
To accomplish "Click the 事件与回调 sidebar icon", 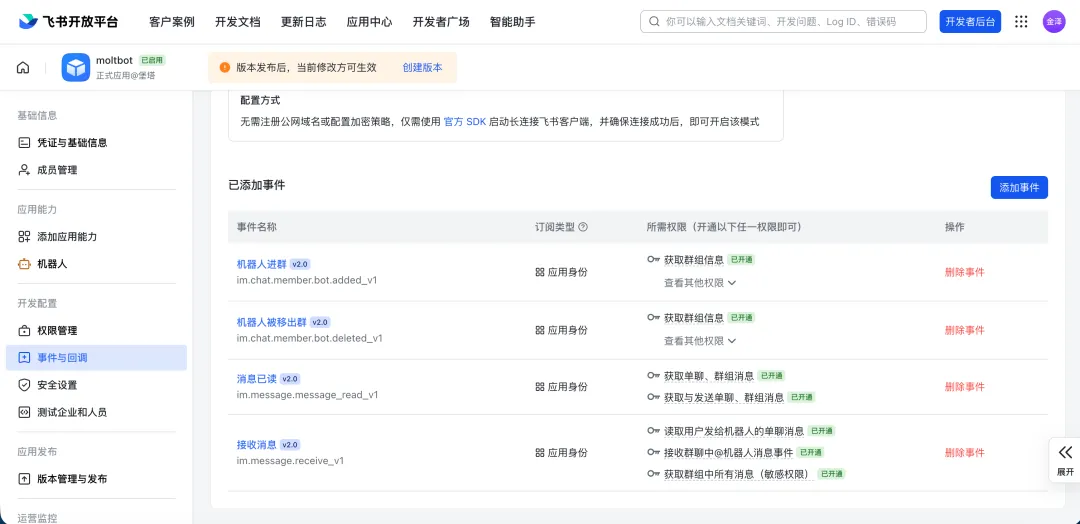I will 24,357.
